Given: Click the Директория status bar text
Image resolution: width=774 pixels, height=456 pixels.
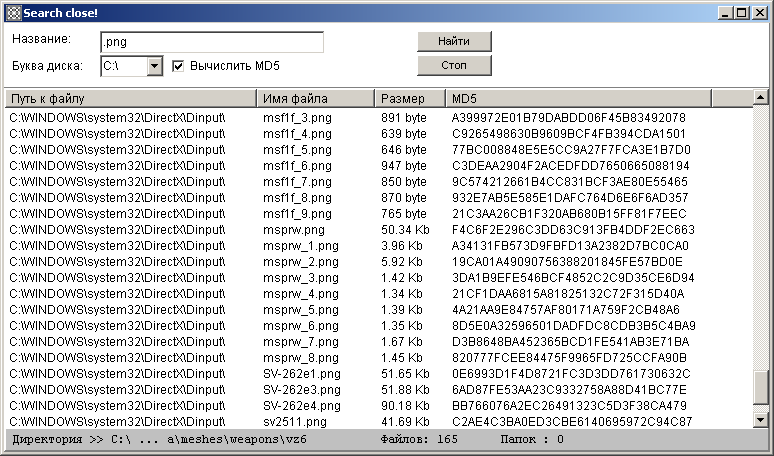Looking at the screenshot, I should 159,439.
